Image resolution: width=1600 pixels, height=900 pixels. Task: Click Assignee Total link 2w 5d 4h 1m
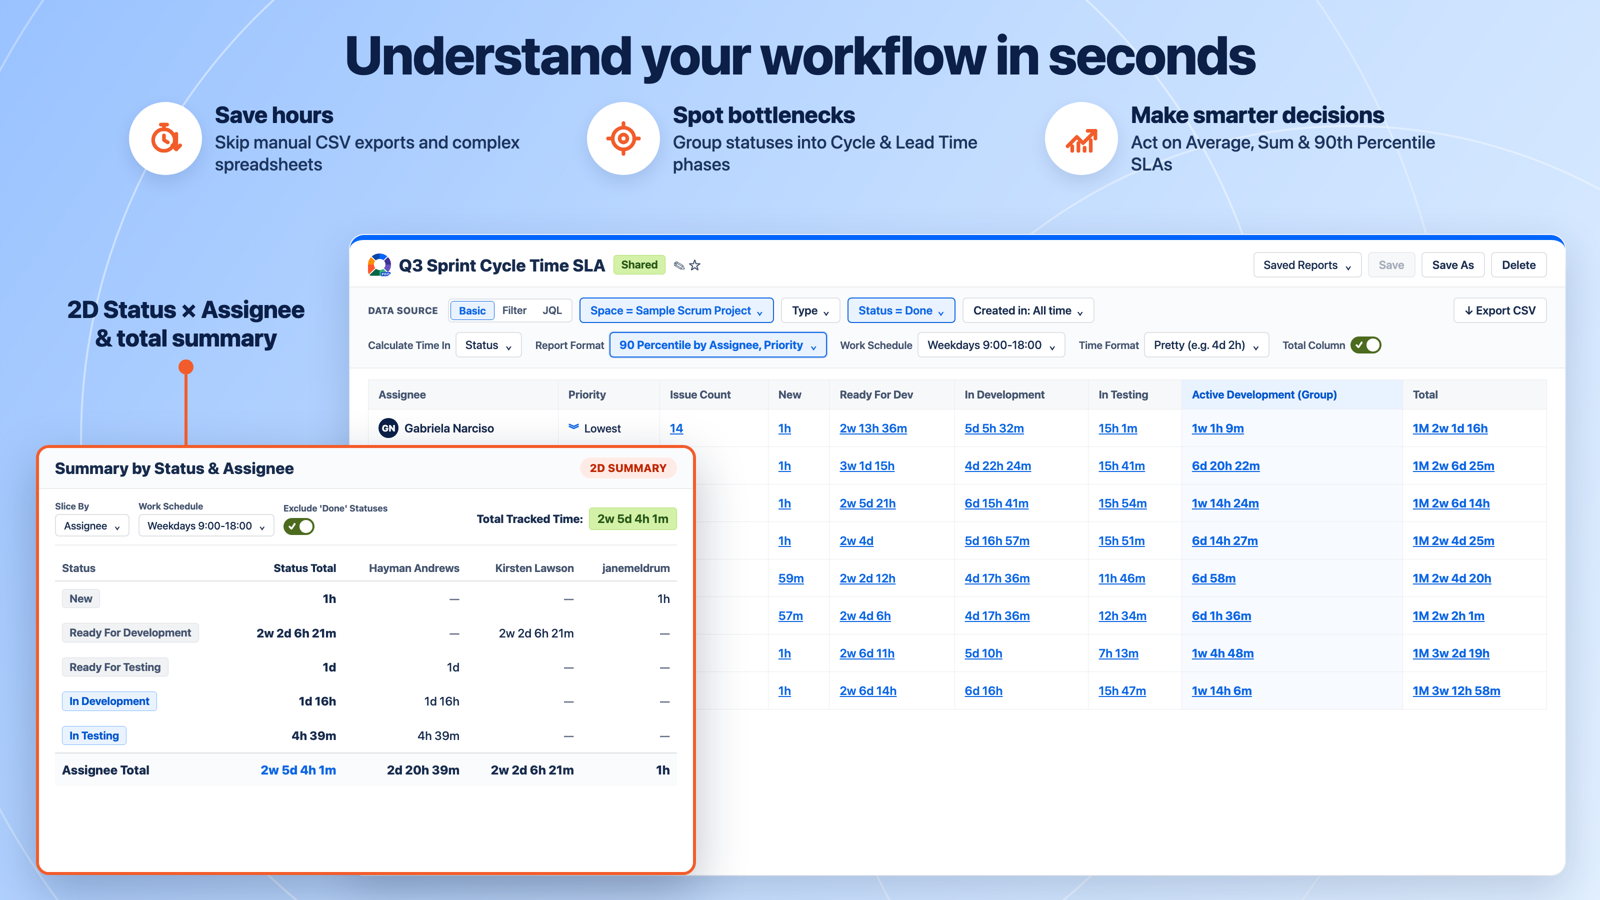(x=298, y=770)
